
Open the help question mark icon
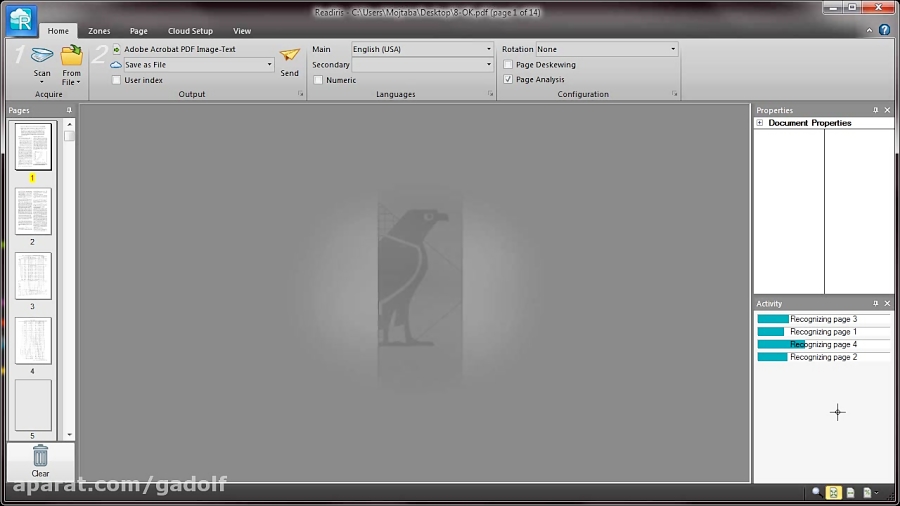click(885, 30)
